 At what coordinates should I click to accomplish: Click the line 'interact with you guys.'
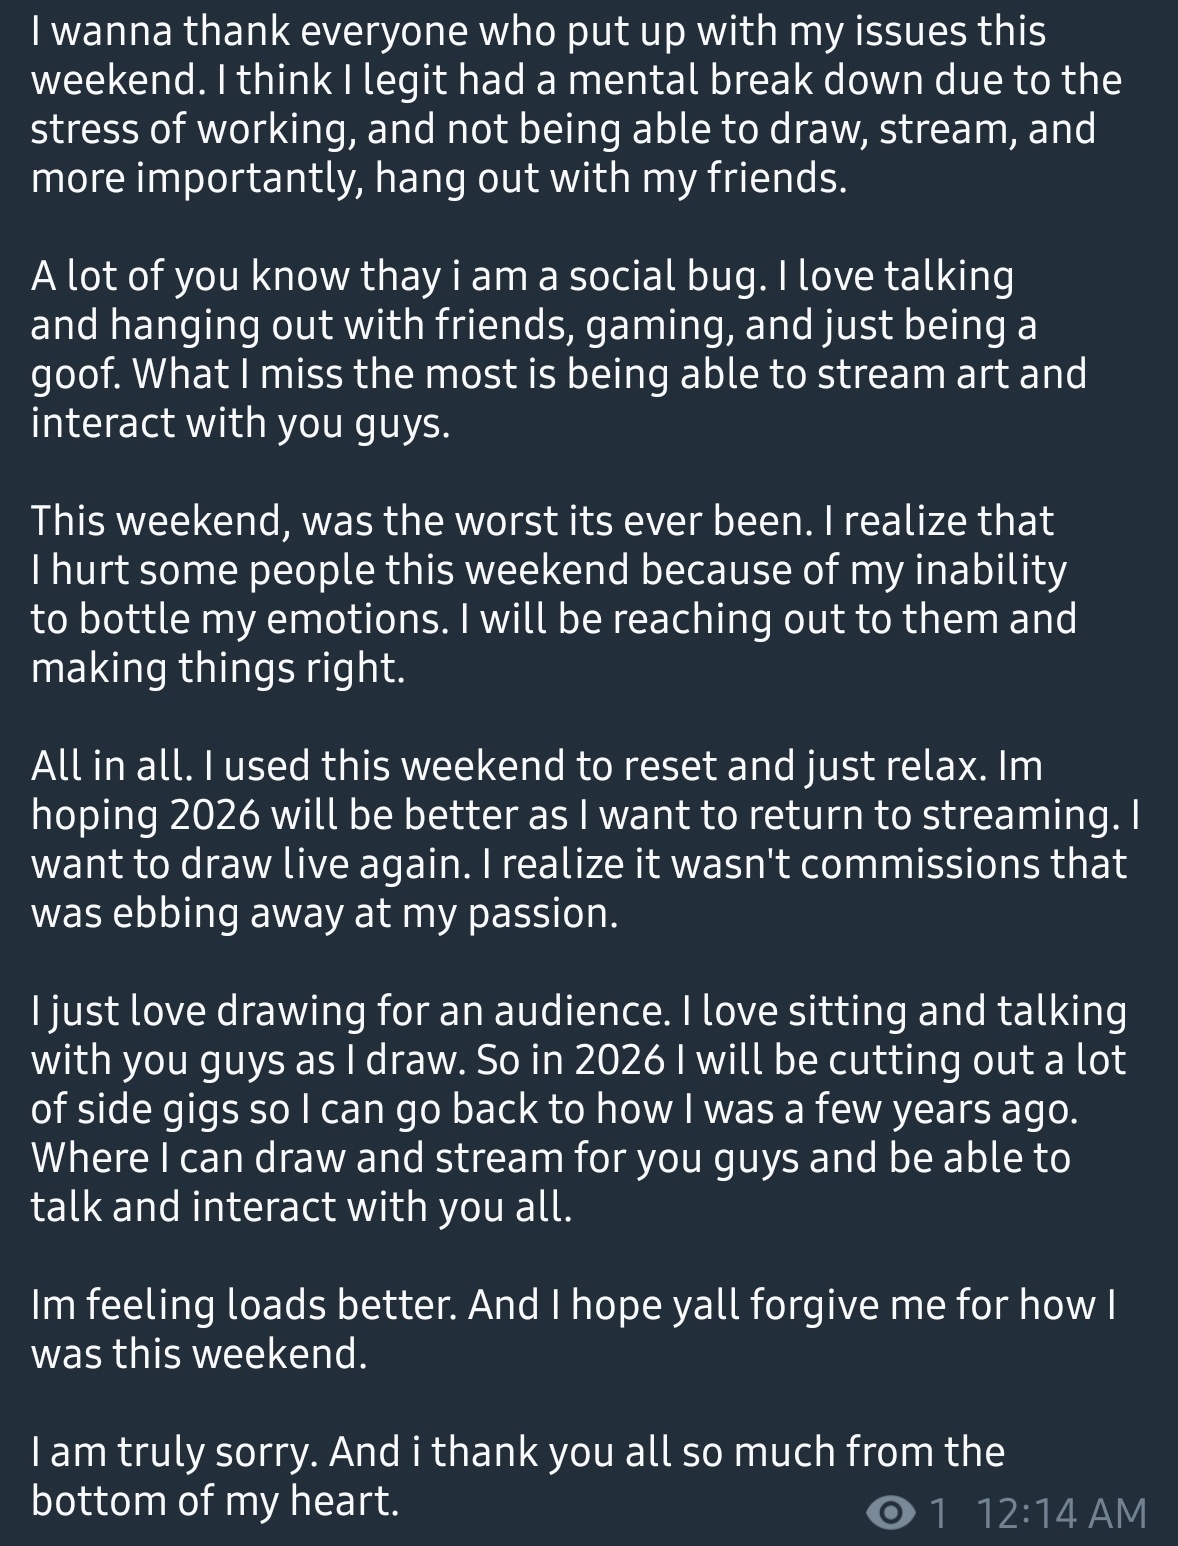coord(240,423)
